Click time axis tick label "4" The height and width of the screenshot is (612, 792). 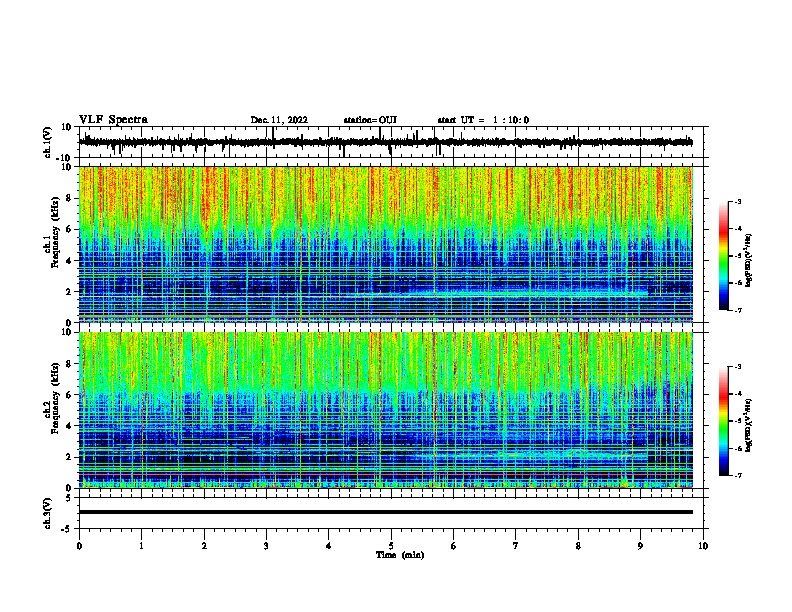point(329,546)
